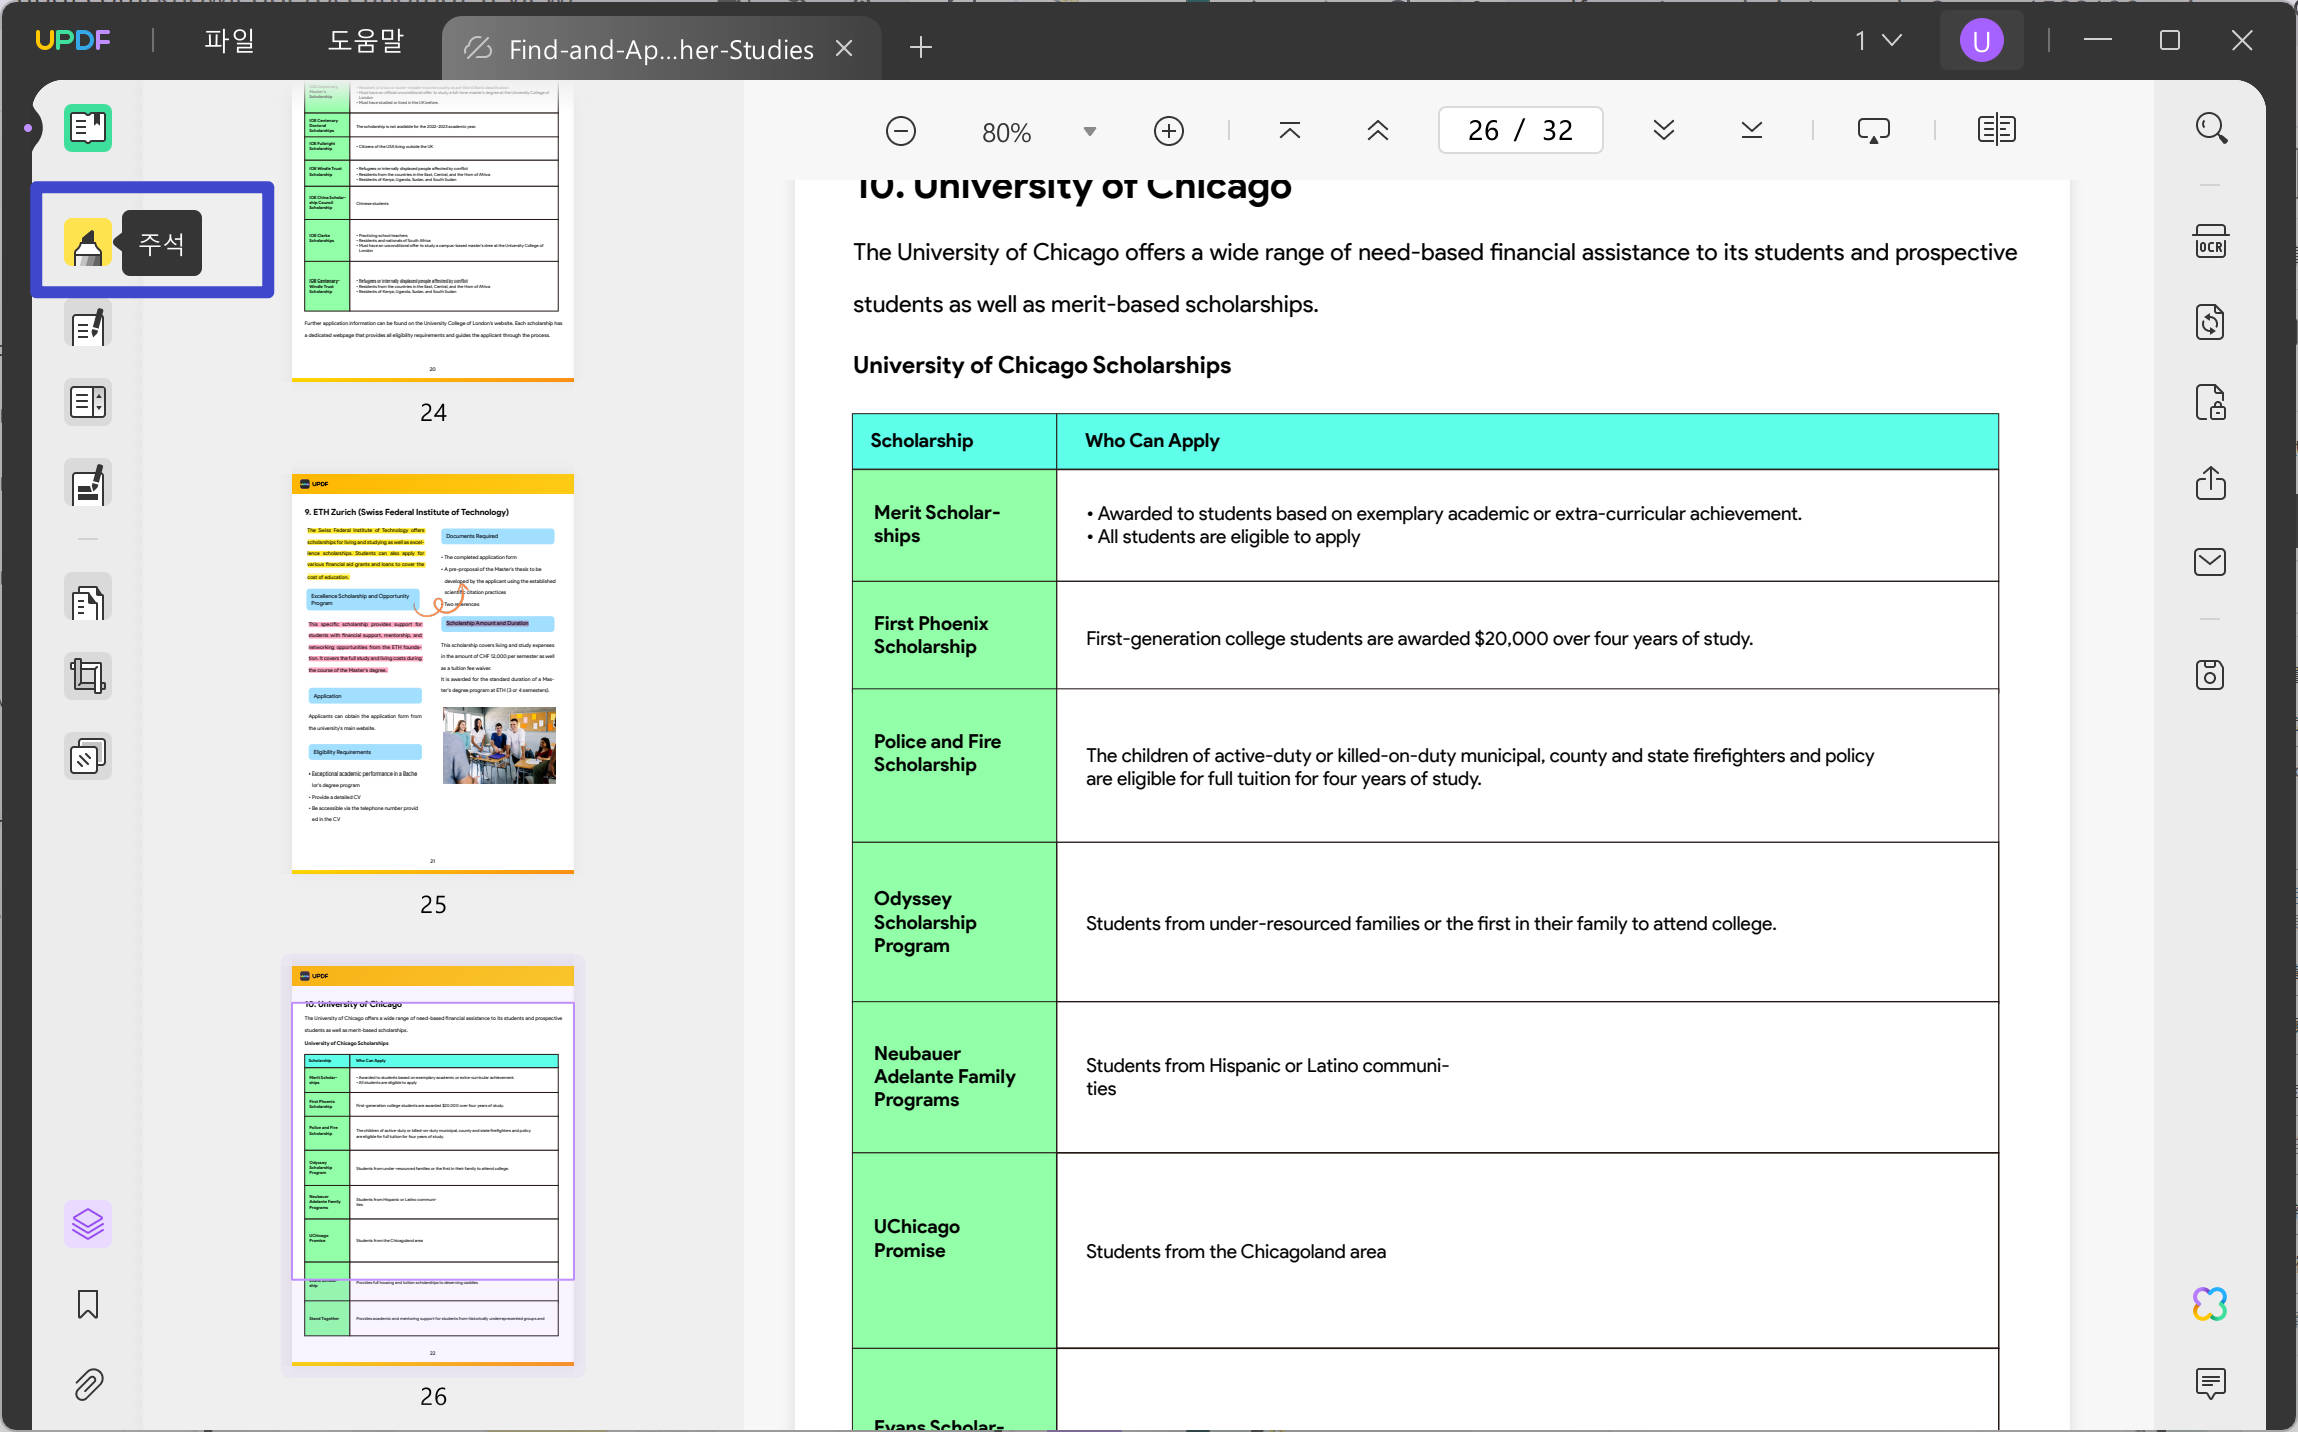Share the document via upload icon
The height and width of the screenshot is (1432, 2298).
2211,483
